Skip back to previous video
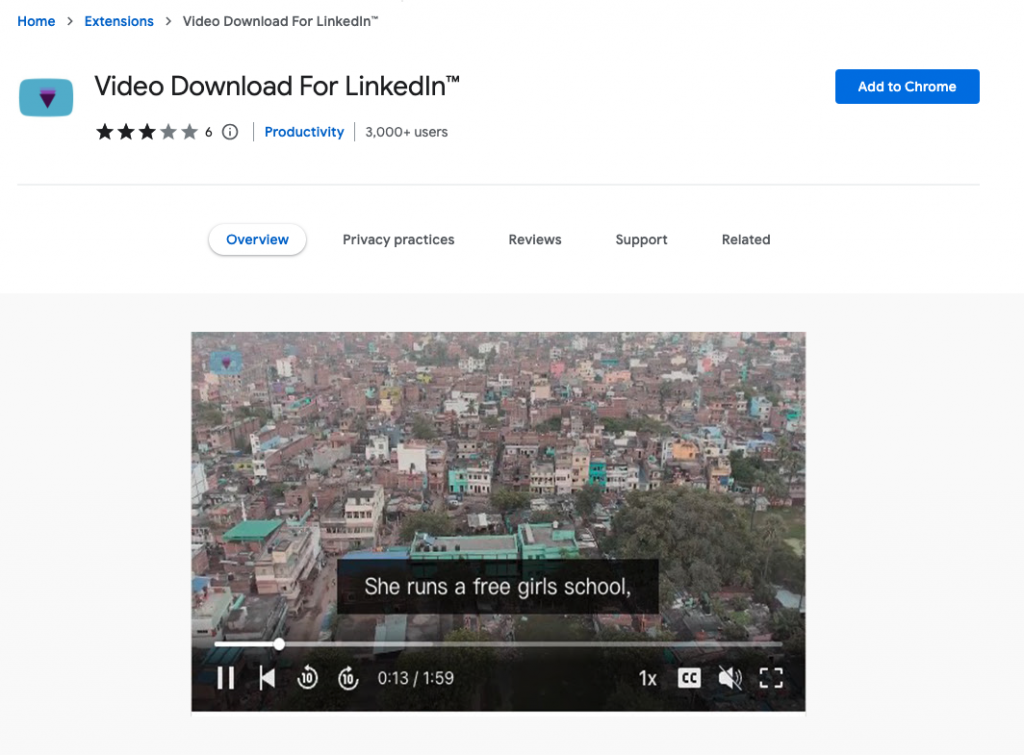The height and width of the screenshot is (755, 1024). [x=267, y=678]
